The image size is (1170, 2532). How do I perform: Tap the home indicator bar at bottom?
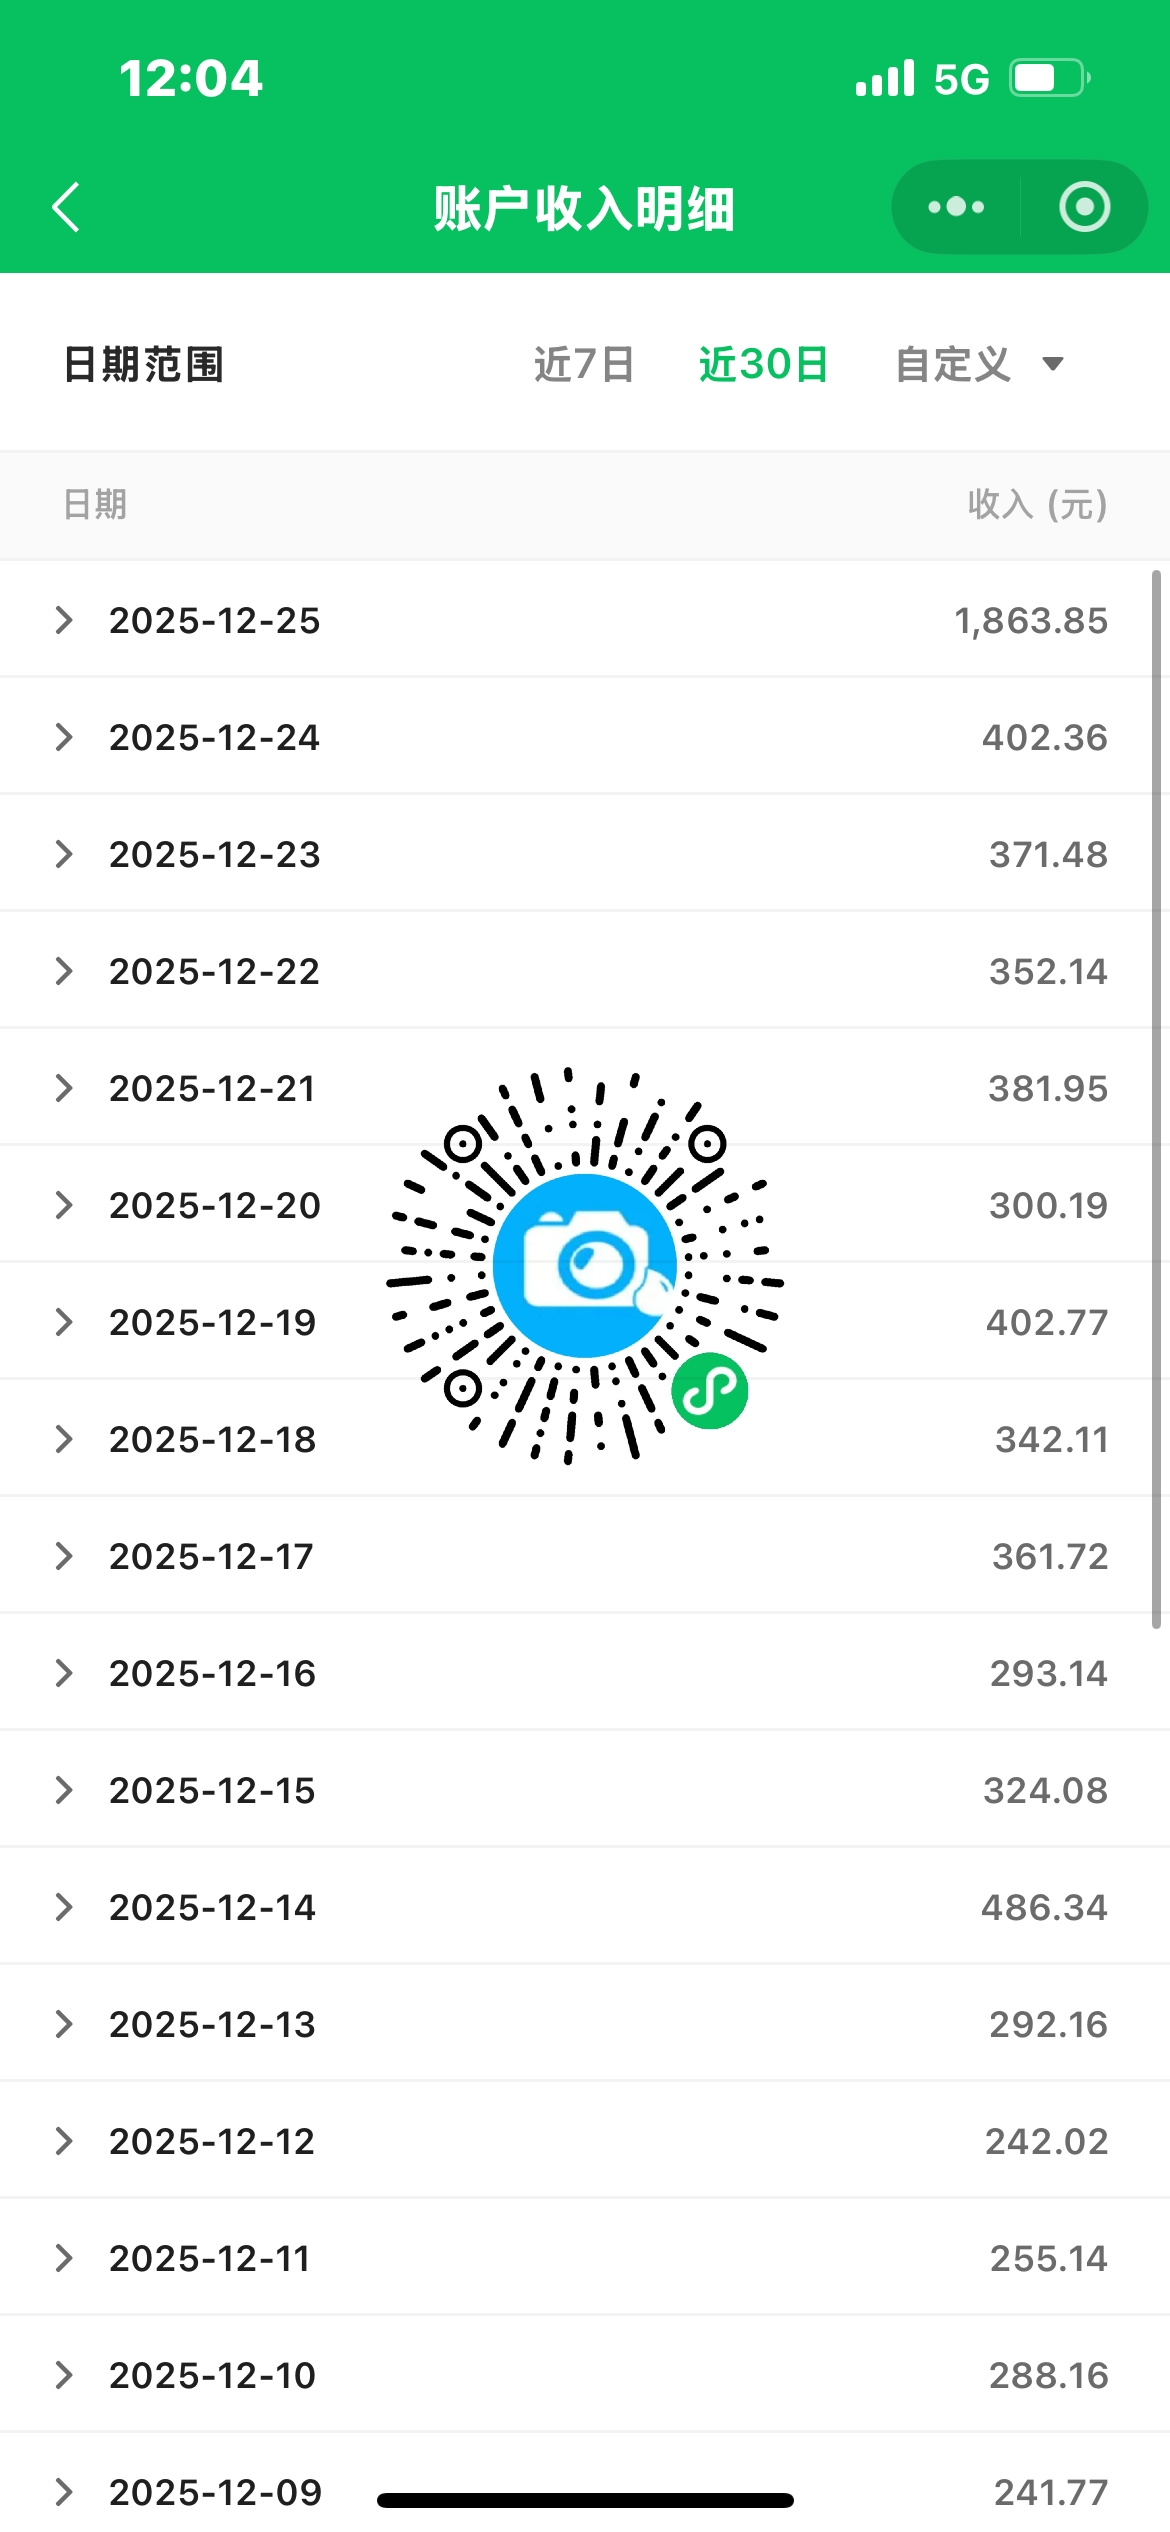coord(585,2500)
